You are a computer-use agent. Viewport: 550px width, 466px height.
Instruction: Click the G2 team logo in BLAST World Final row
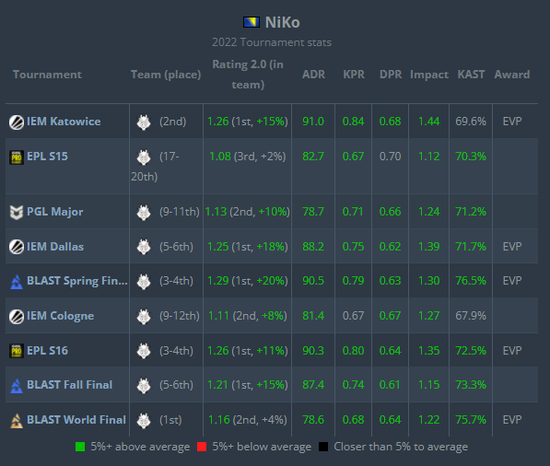tap(143, 420)
